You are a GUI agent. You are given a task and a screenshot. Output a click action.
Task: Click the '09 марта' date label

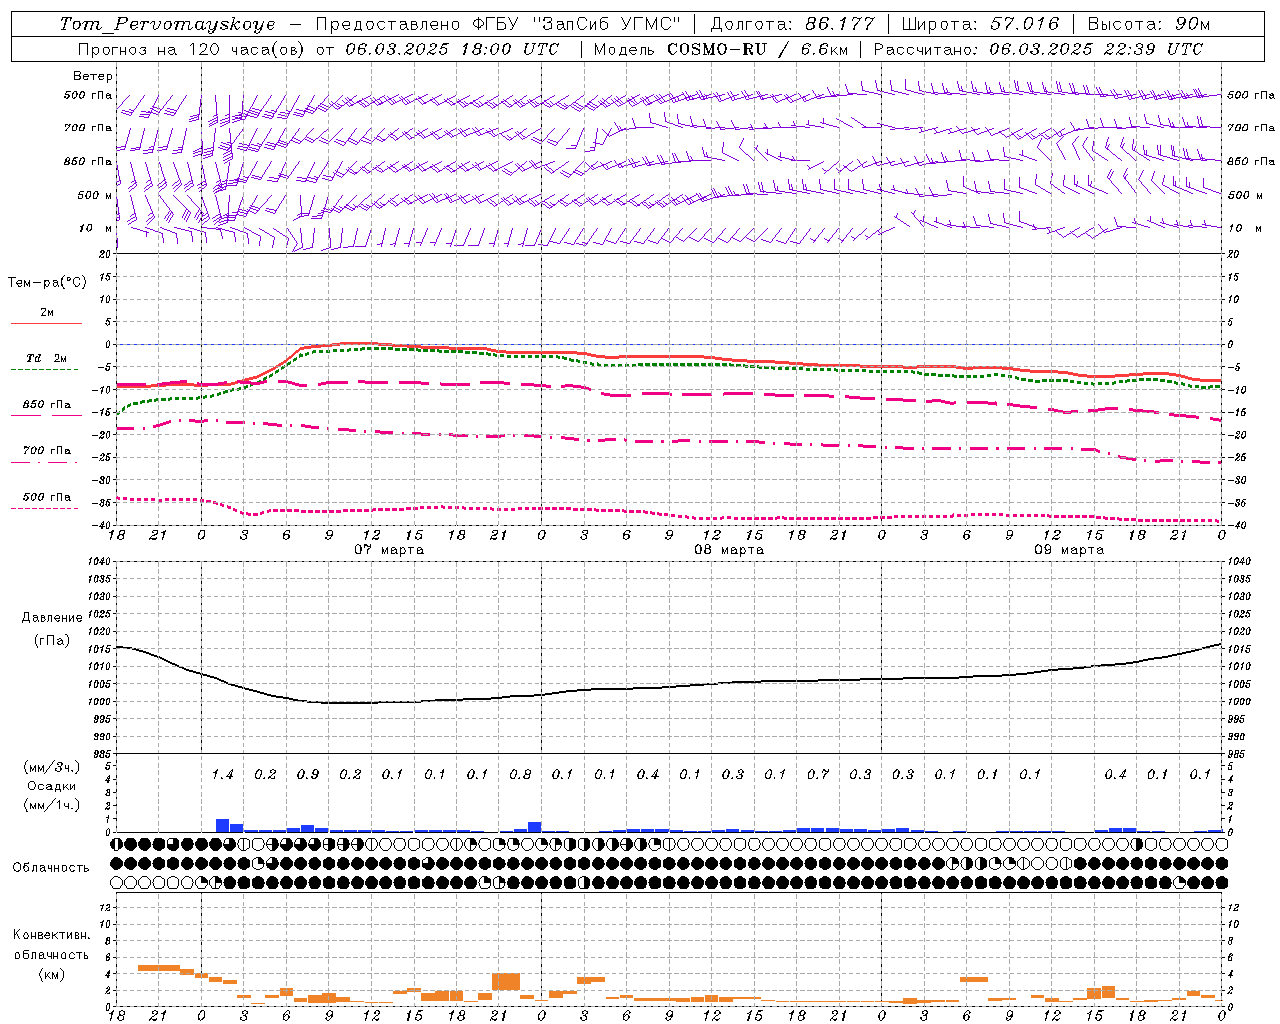tap(1069, 550)
